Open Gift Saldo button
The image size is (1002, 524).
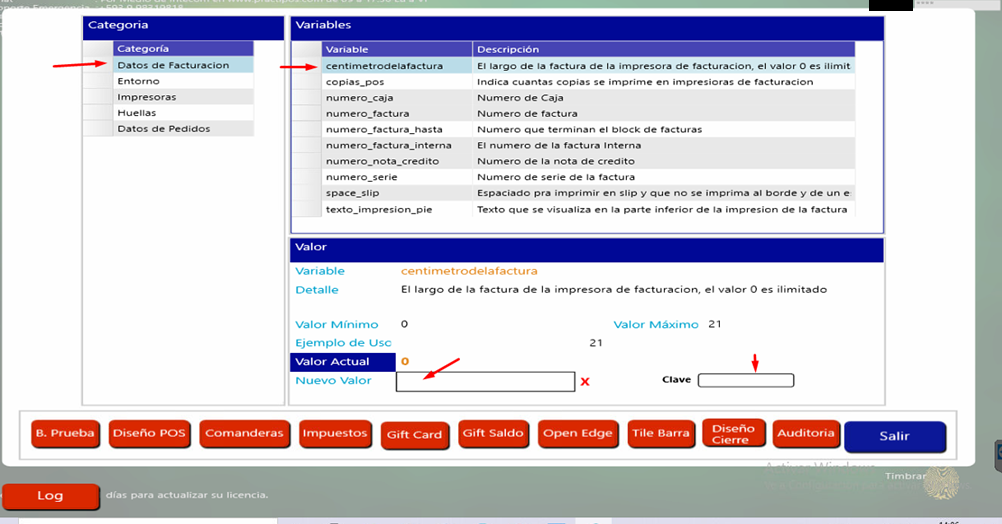click(x=493, y=434)
